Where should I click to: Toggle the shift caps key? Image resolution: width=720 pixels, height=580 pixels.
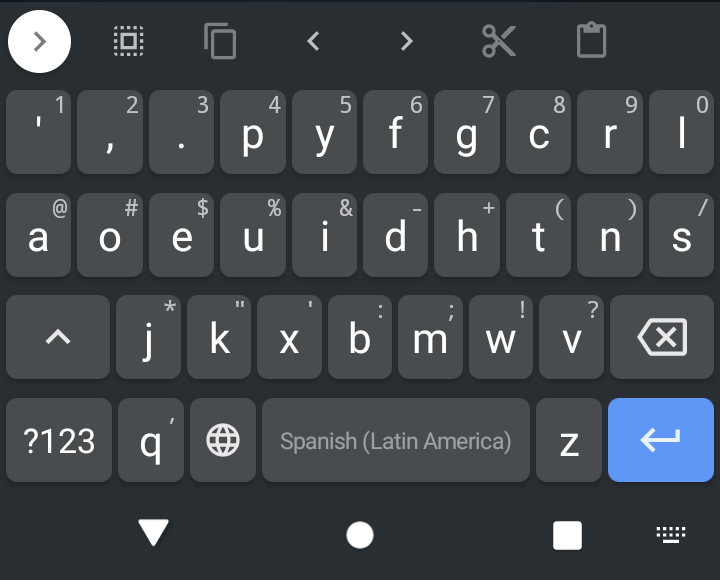(x=58, y=337)
